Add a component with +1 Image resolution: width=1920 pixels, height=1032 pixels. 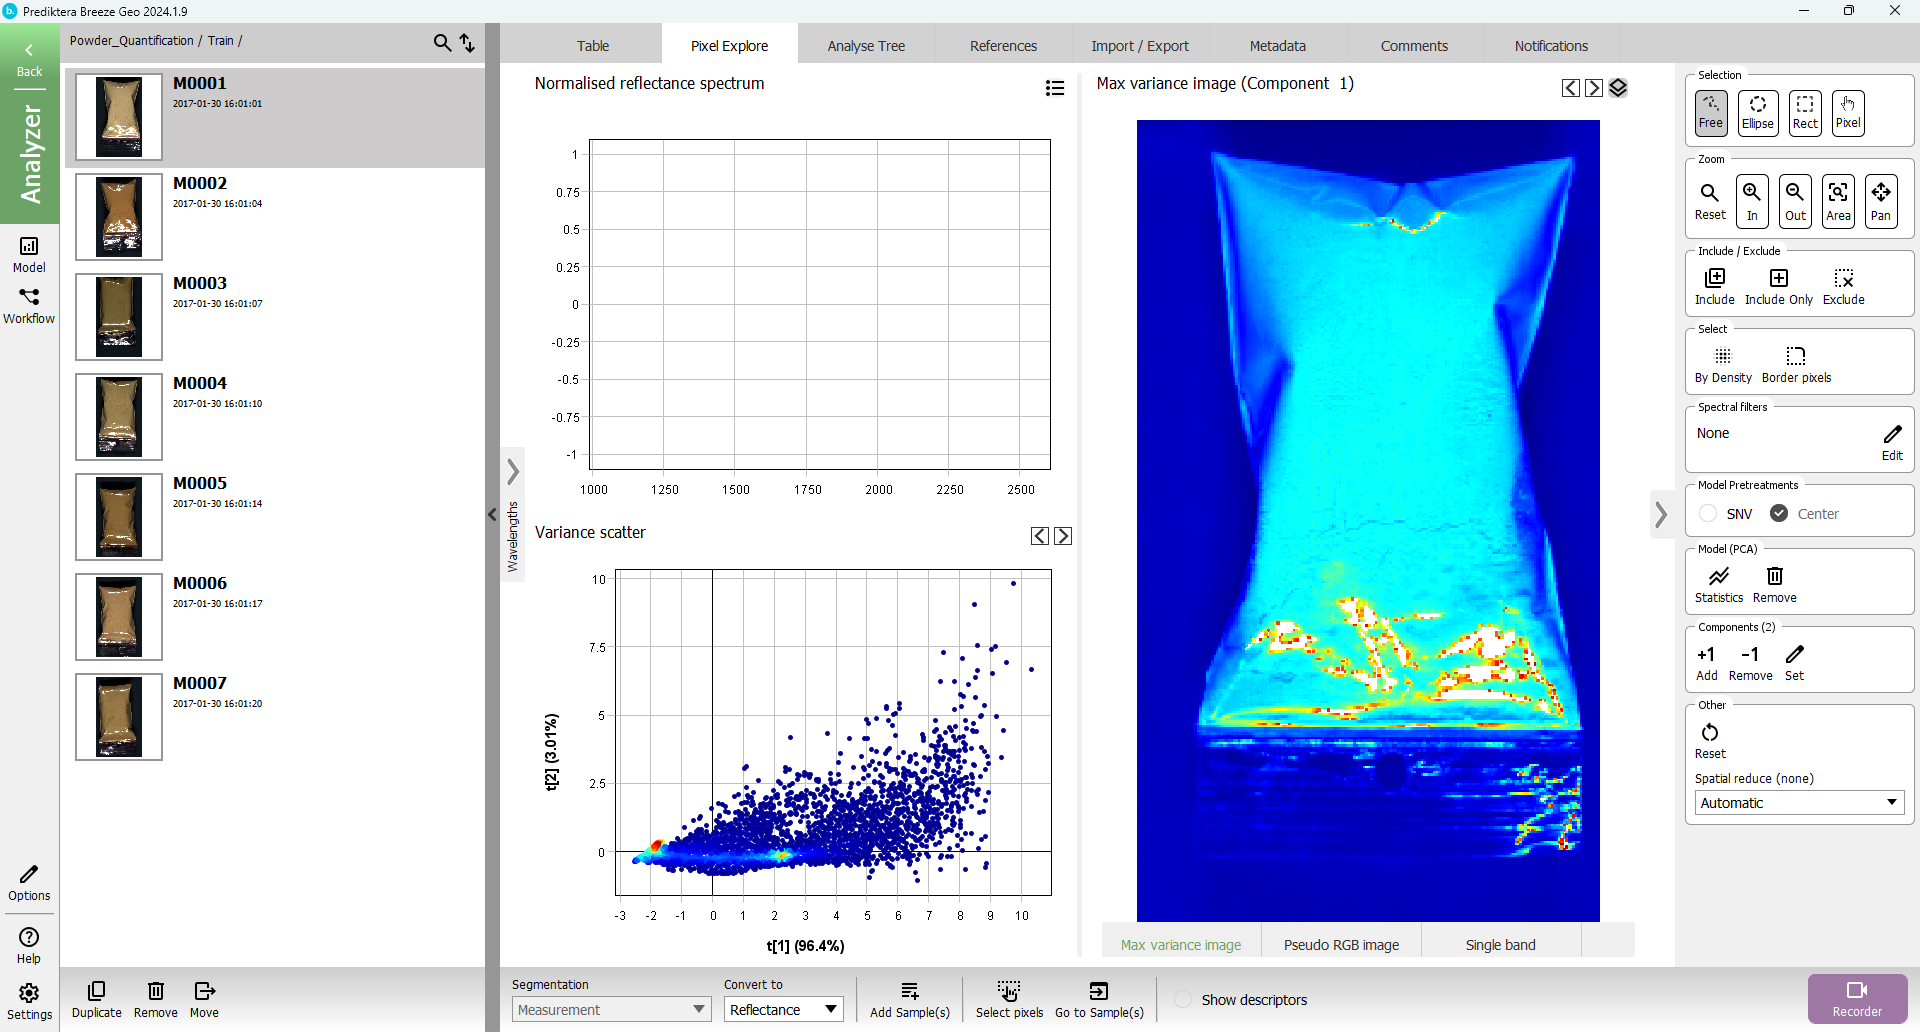coord(1706,662)
